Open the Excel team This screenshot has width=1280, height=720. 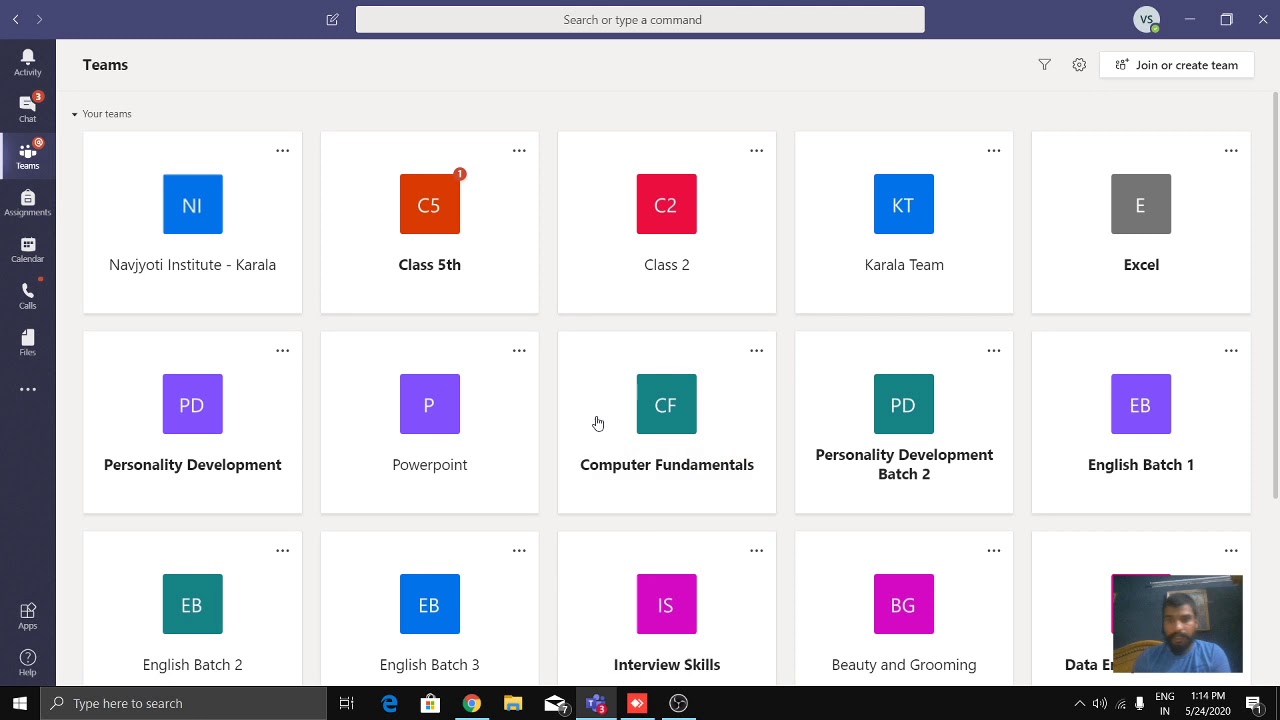tap(1141, 222)
